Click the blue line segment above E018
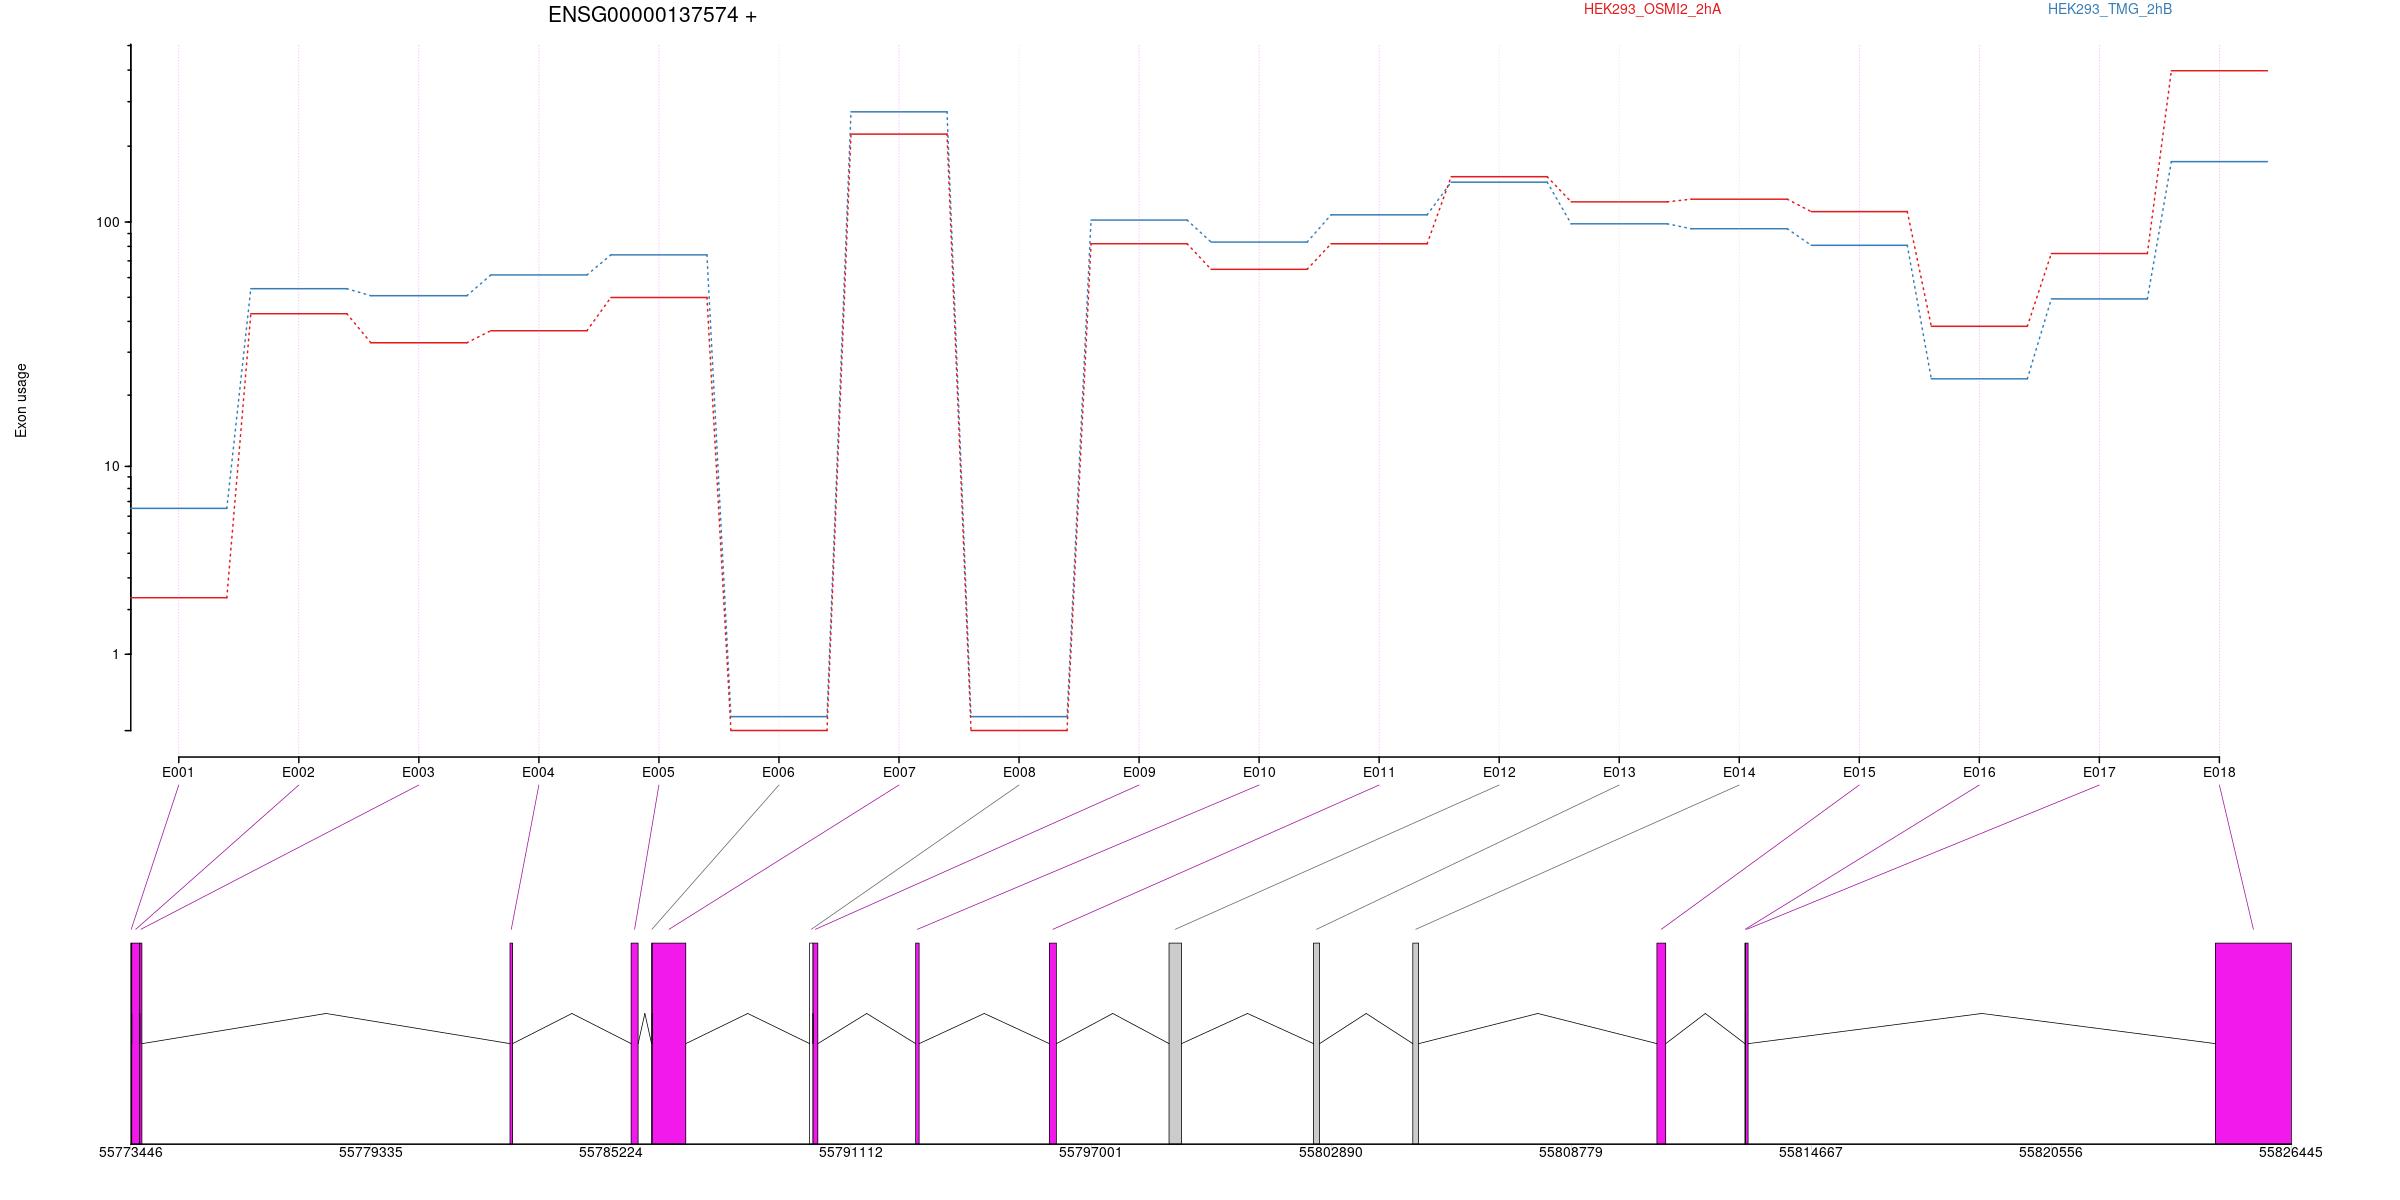Viewport: 2400px width, 1200px height. tap(2219, 162)
